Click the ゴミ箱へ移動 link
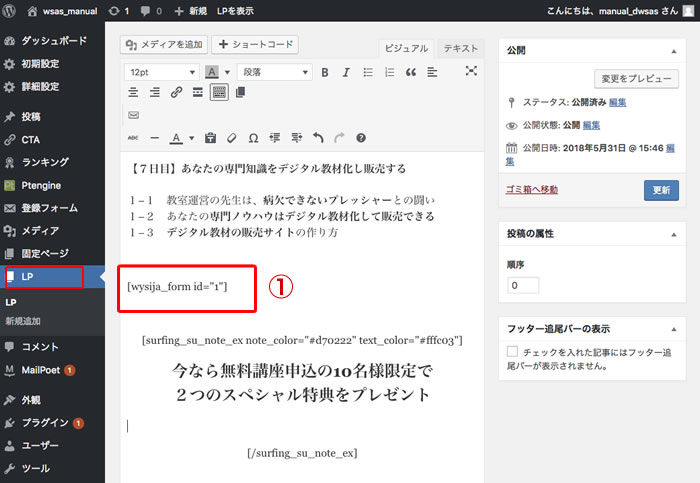The height and width of the screenshot is (483, 700). pos(532,190)
